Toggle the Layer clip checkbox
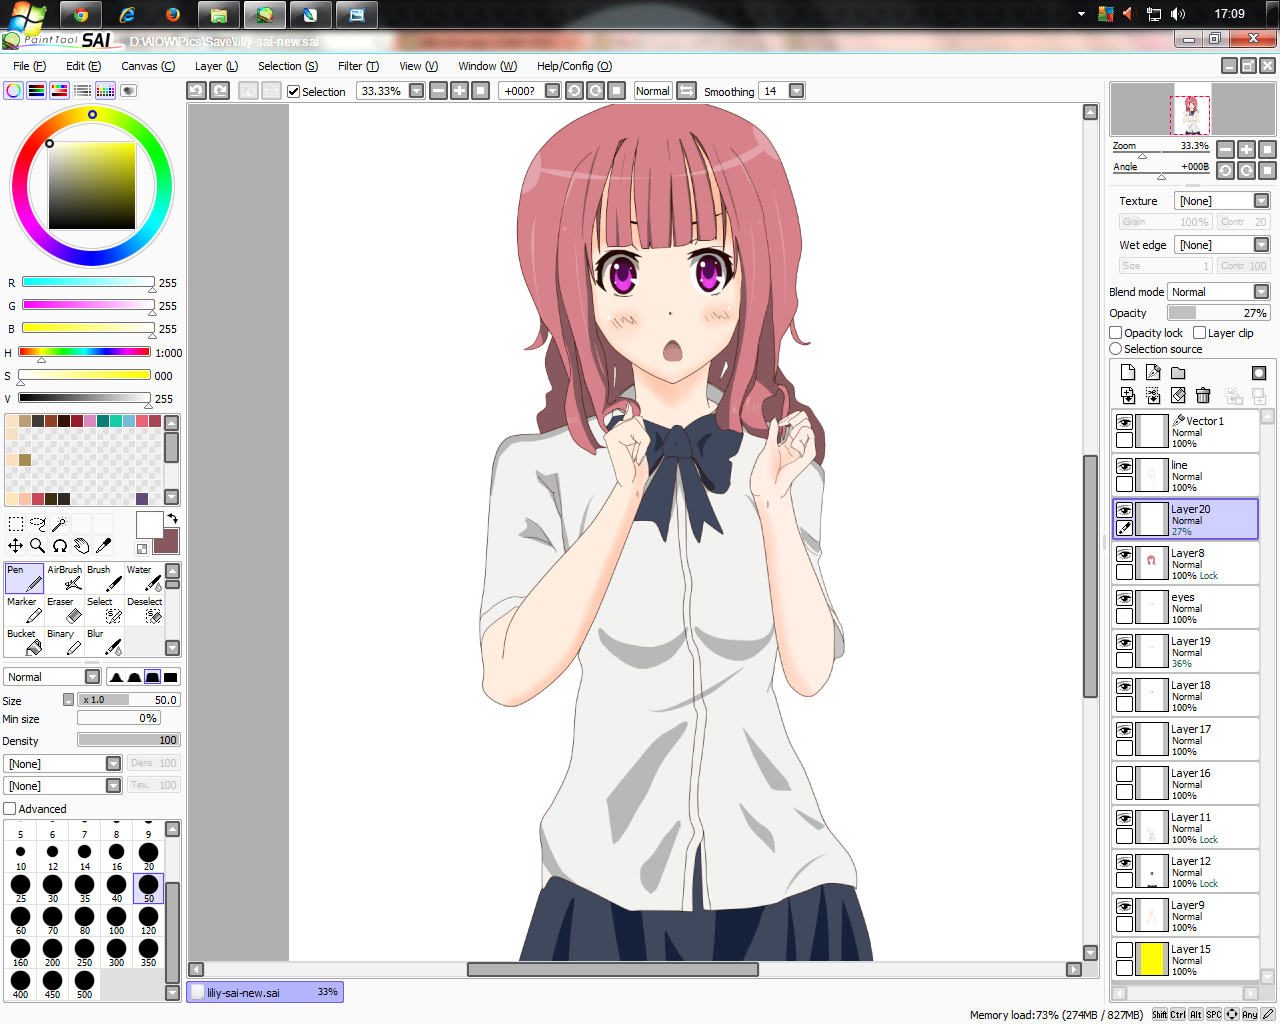 [1200, 333]
